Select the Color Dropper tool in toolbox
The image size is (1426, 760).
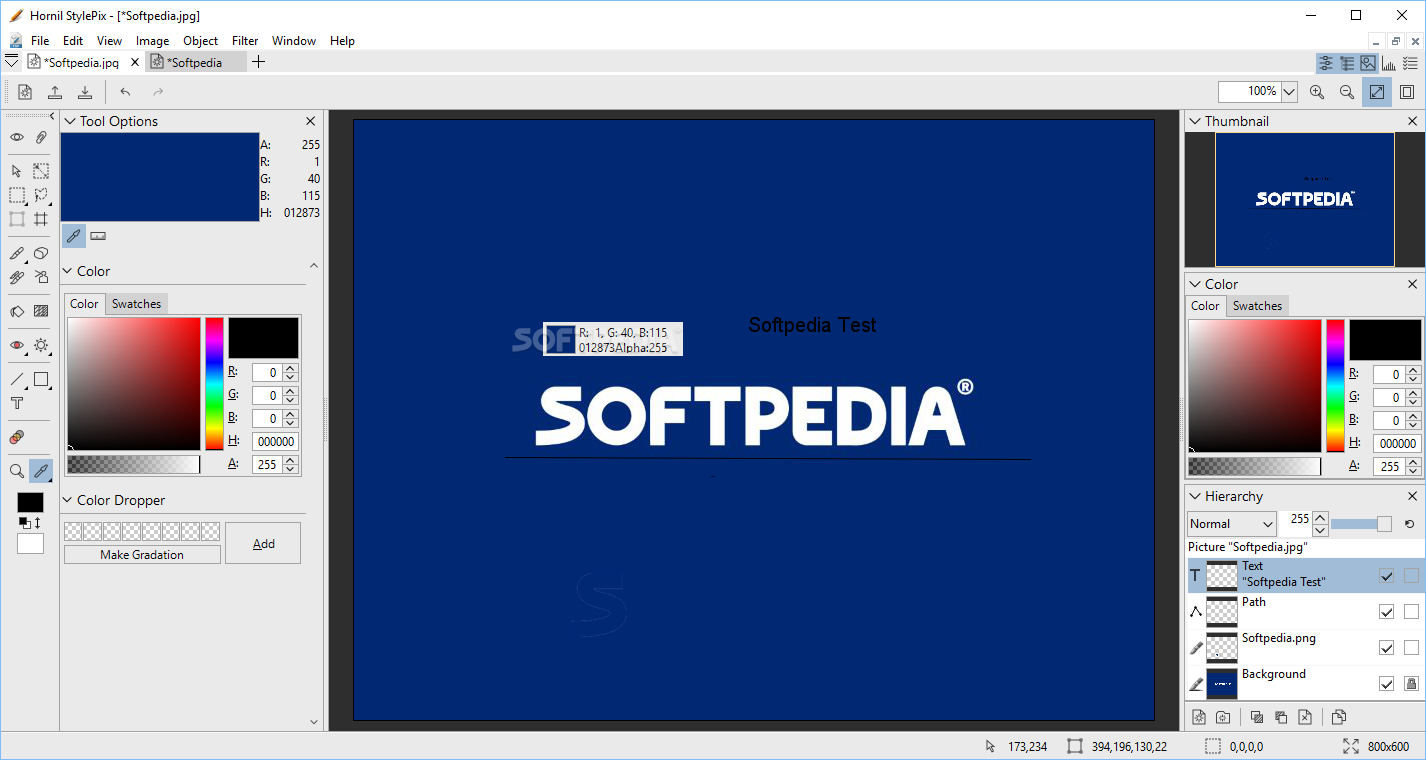41,470
